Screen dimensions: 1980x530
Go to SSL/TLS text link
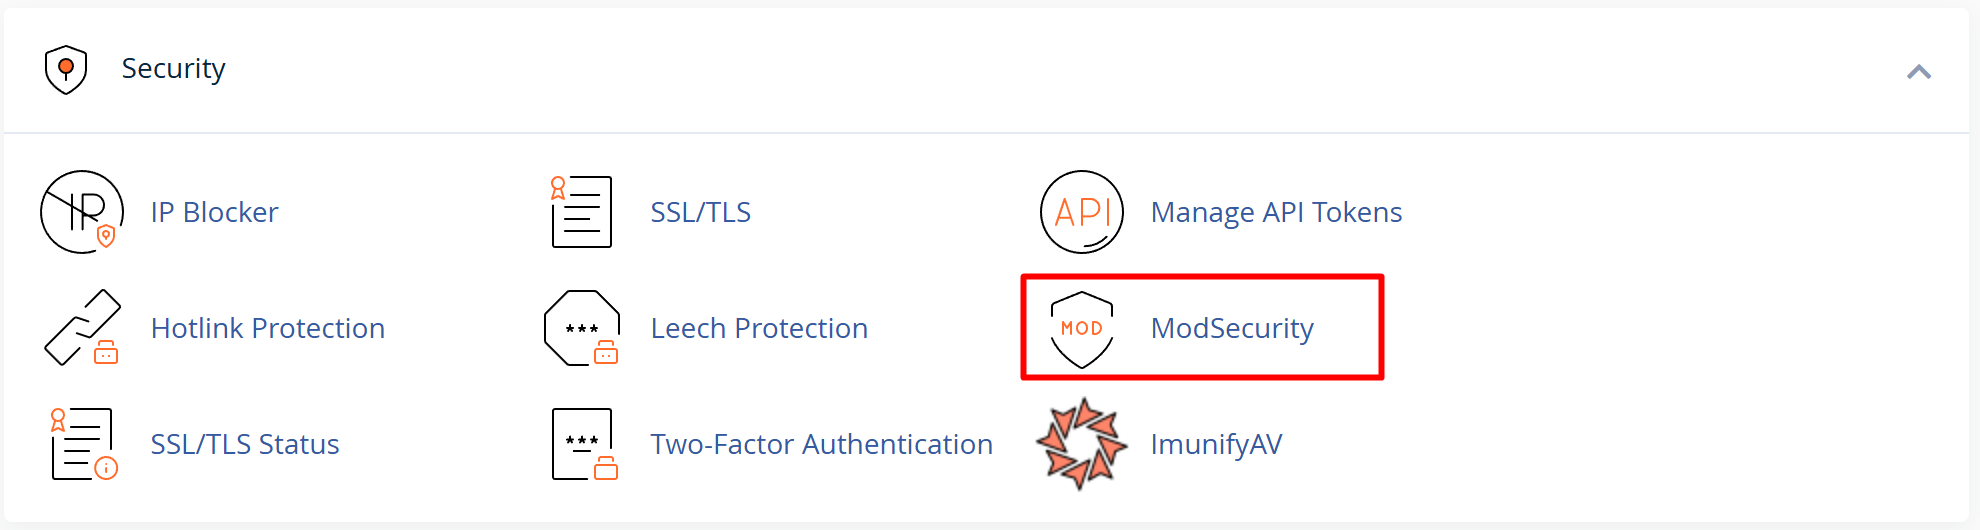pos(700,212)
